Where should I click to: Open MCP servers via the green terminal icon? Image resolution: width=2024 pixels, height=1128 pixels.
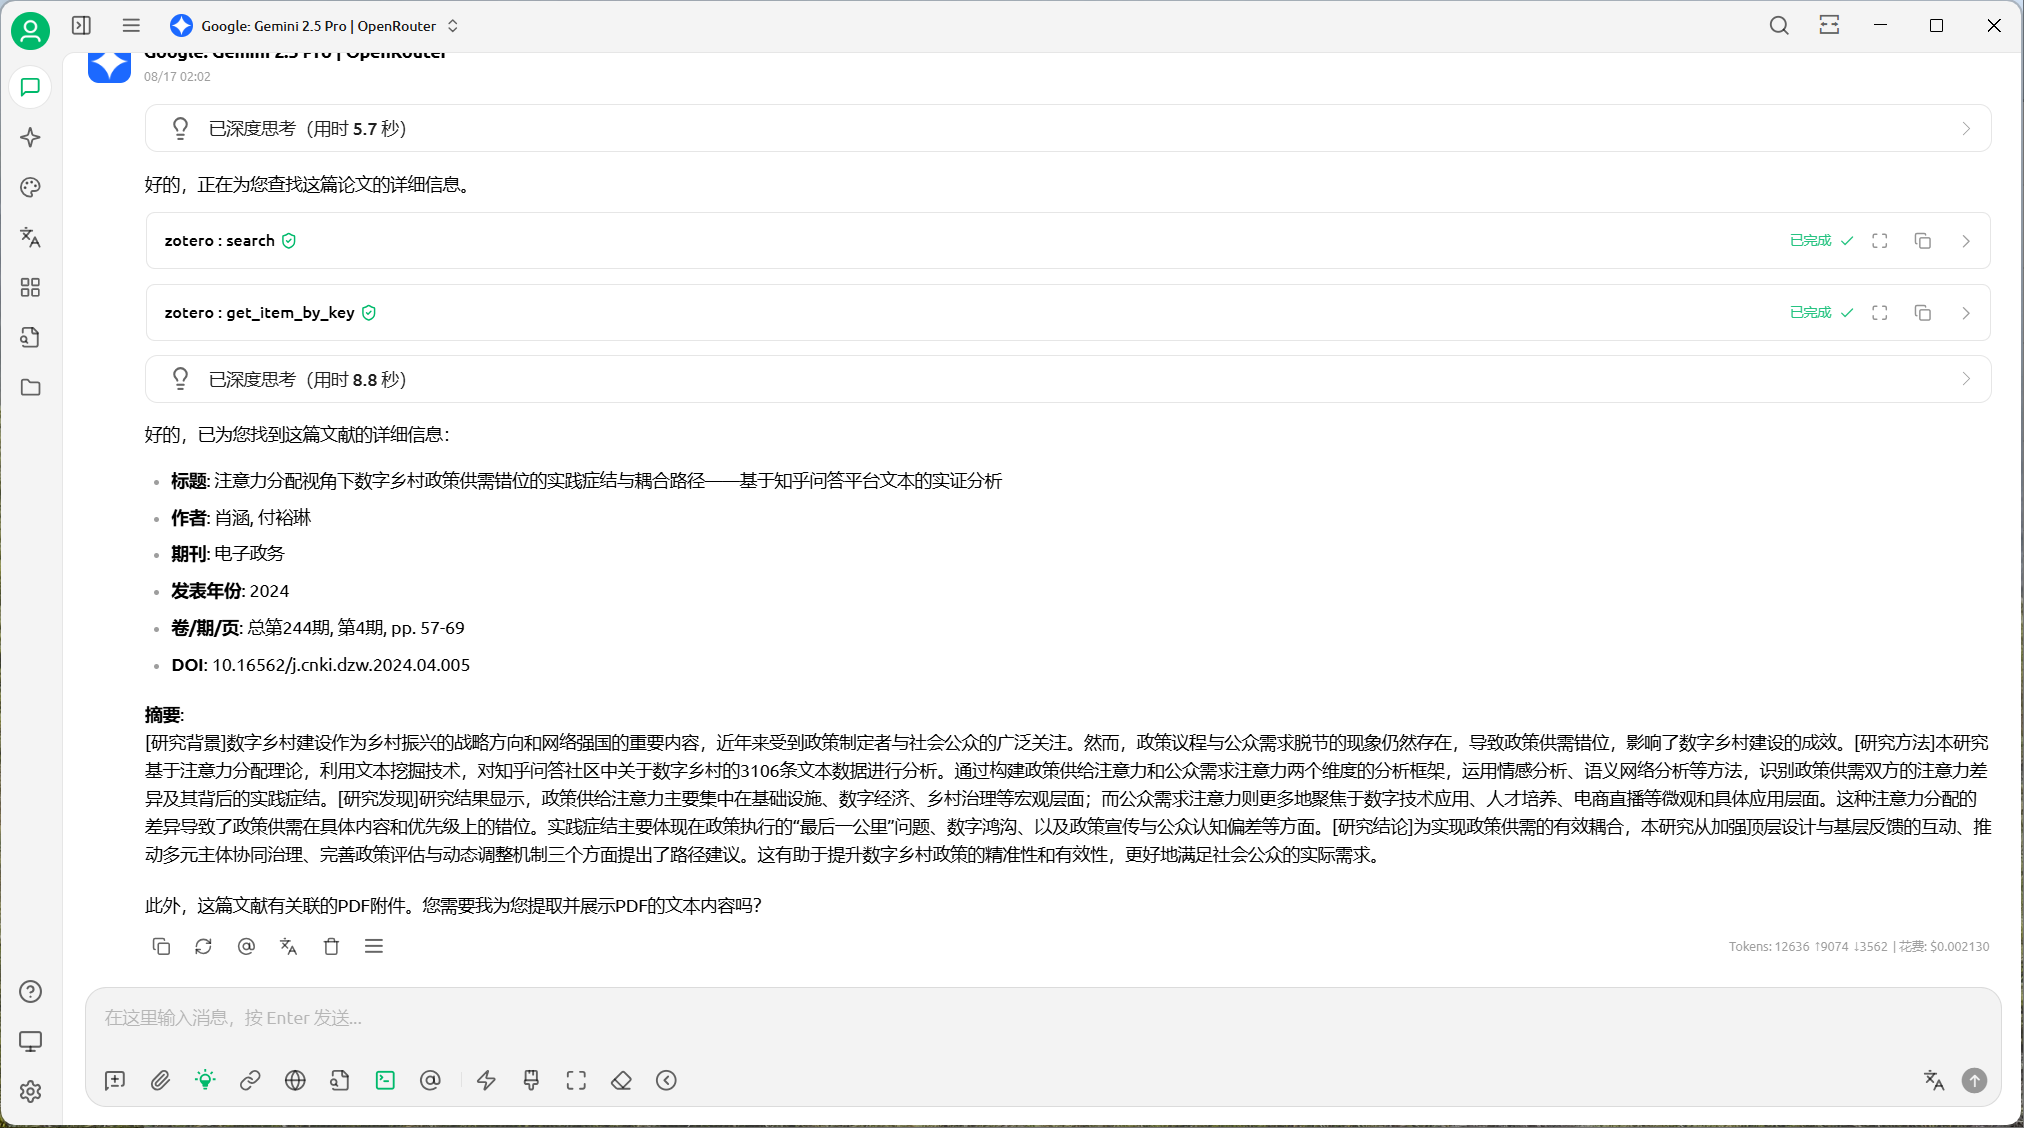(x=385, y=1080)
